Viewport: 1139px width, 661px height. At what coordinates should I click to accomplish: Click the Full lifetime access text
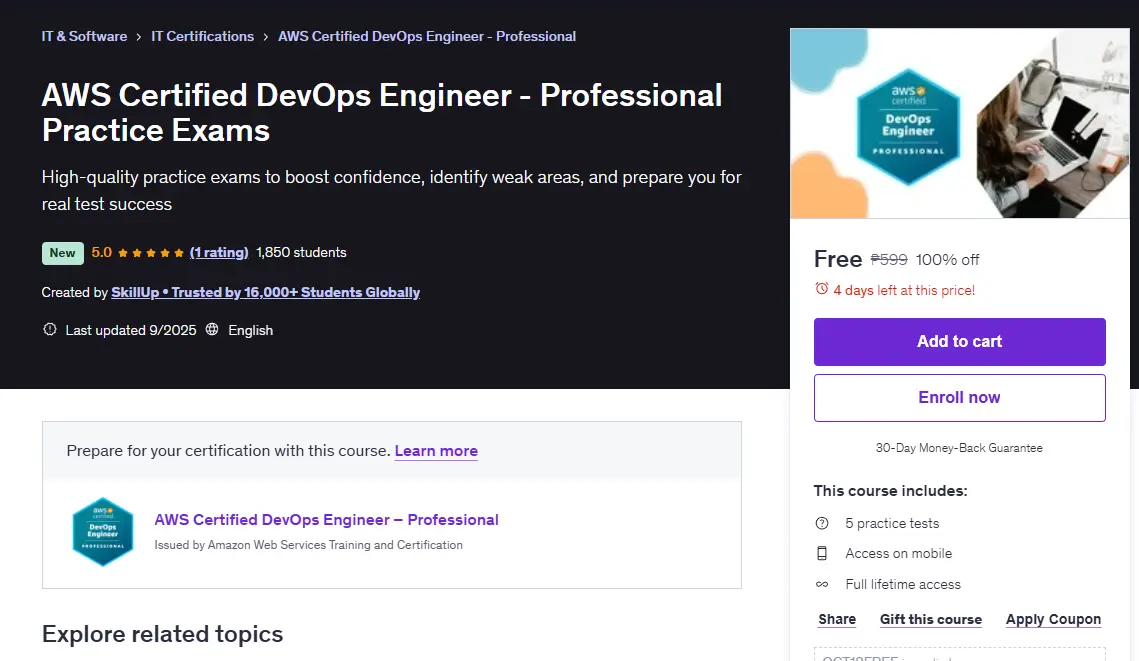tap(903, 585)
